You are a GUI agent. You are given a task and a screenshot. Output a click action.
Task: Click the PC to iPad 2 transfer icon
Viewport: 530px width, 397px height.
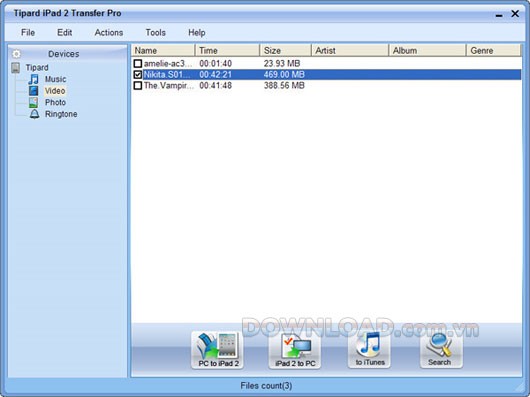point(217,350)
